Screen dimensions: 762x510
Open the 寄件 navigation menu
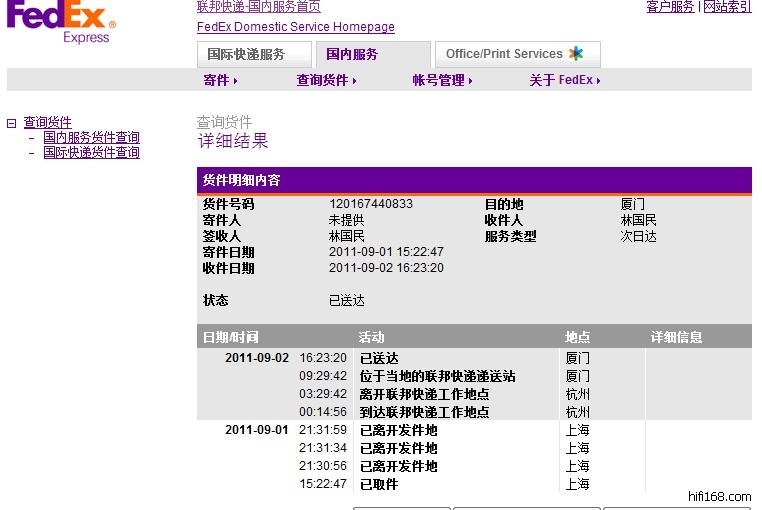tap(221, 80)
